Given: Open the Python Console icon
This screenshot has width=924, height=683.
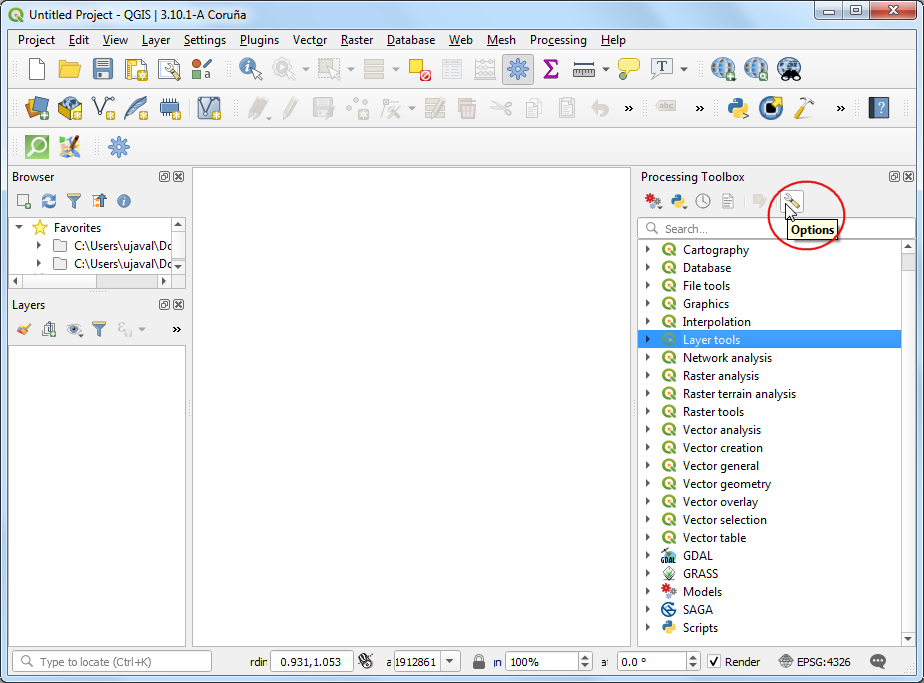Looking at the screenshot, I should (x=738, y=108).
